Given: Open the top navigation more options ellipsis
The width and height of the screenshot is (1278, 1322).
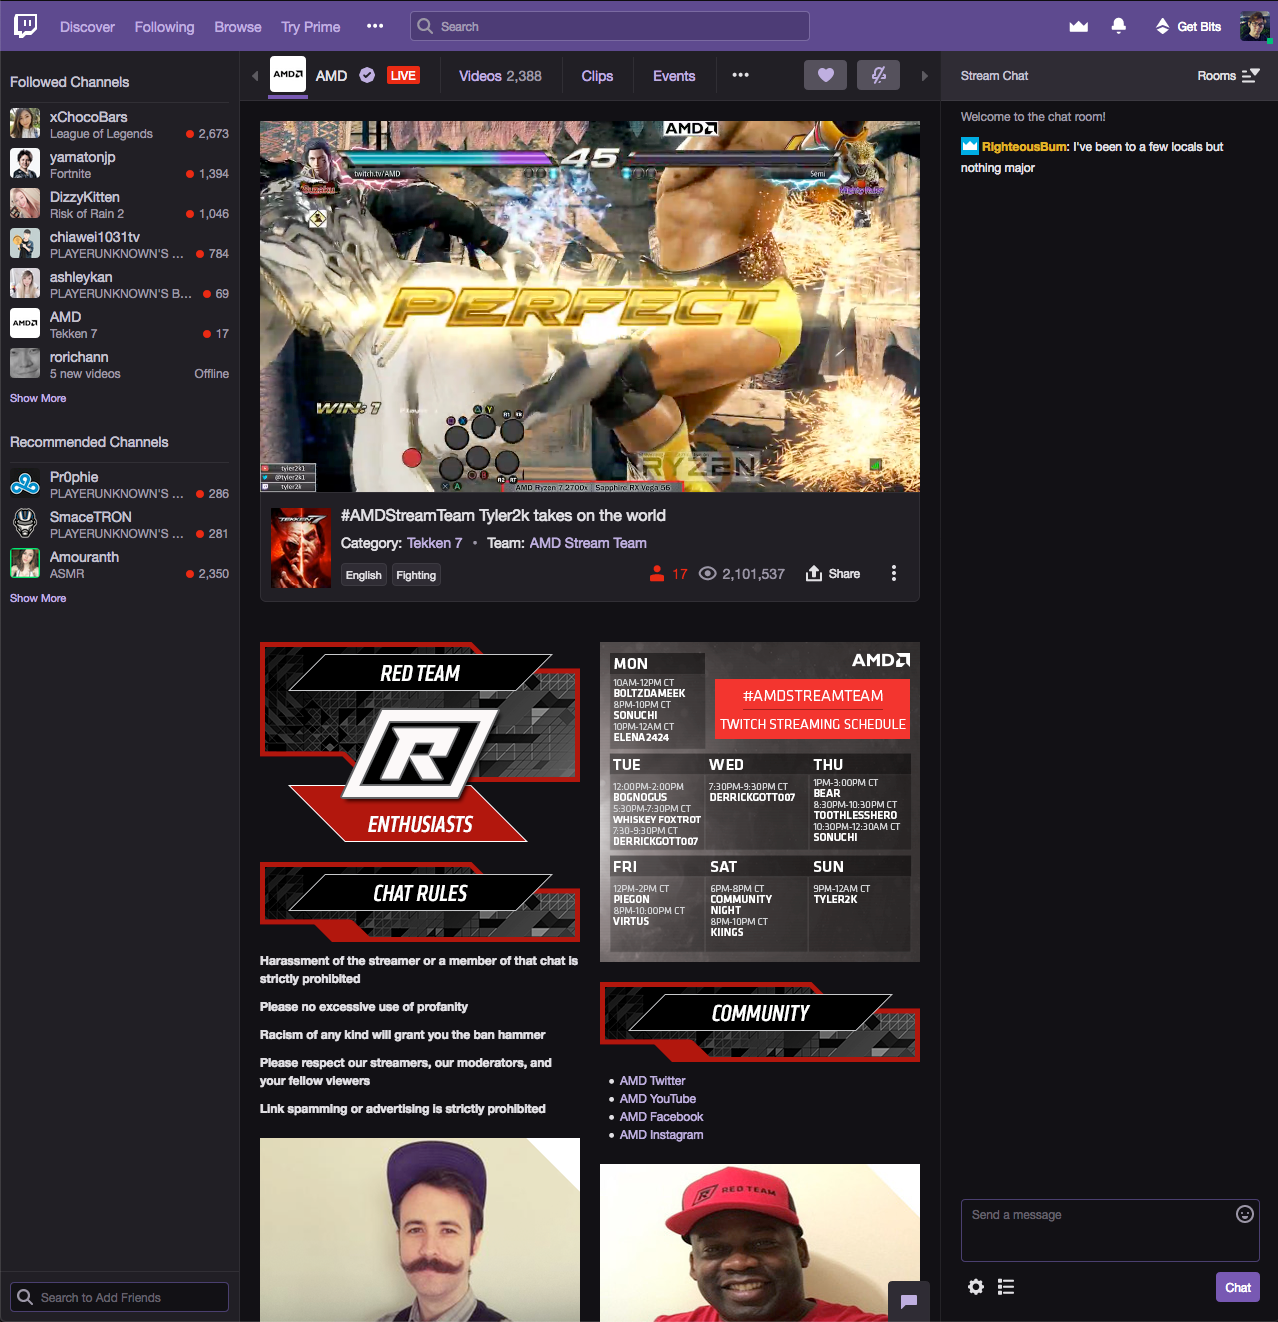Looking at the screenshot, I should tap(375, 26).
